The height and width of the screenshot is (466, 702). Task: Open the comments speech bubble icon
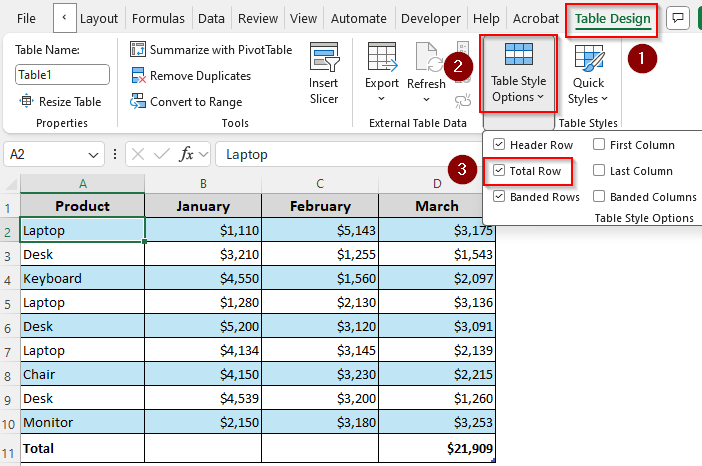coord(678,18)
